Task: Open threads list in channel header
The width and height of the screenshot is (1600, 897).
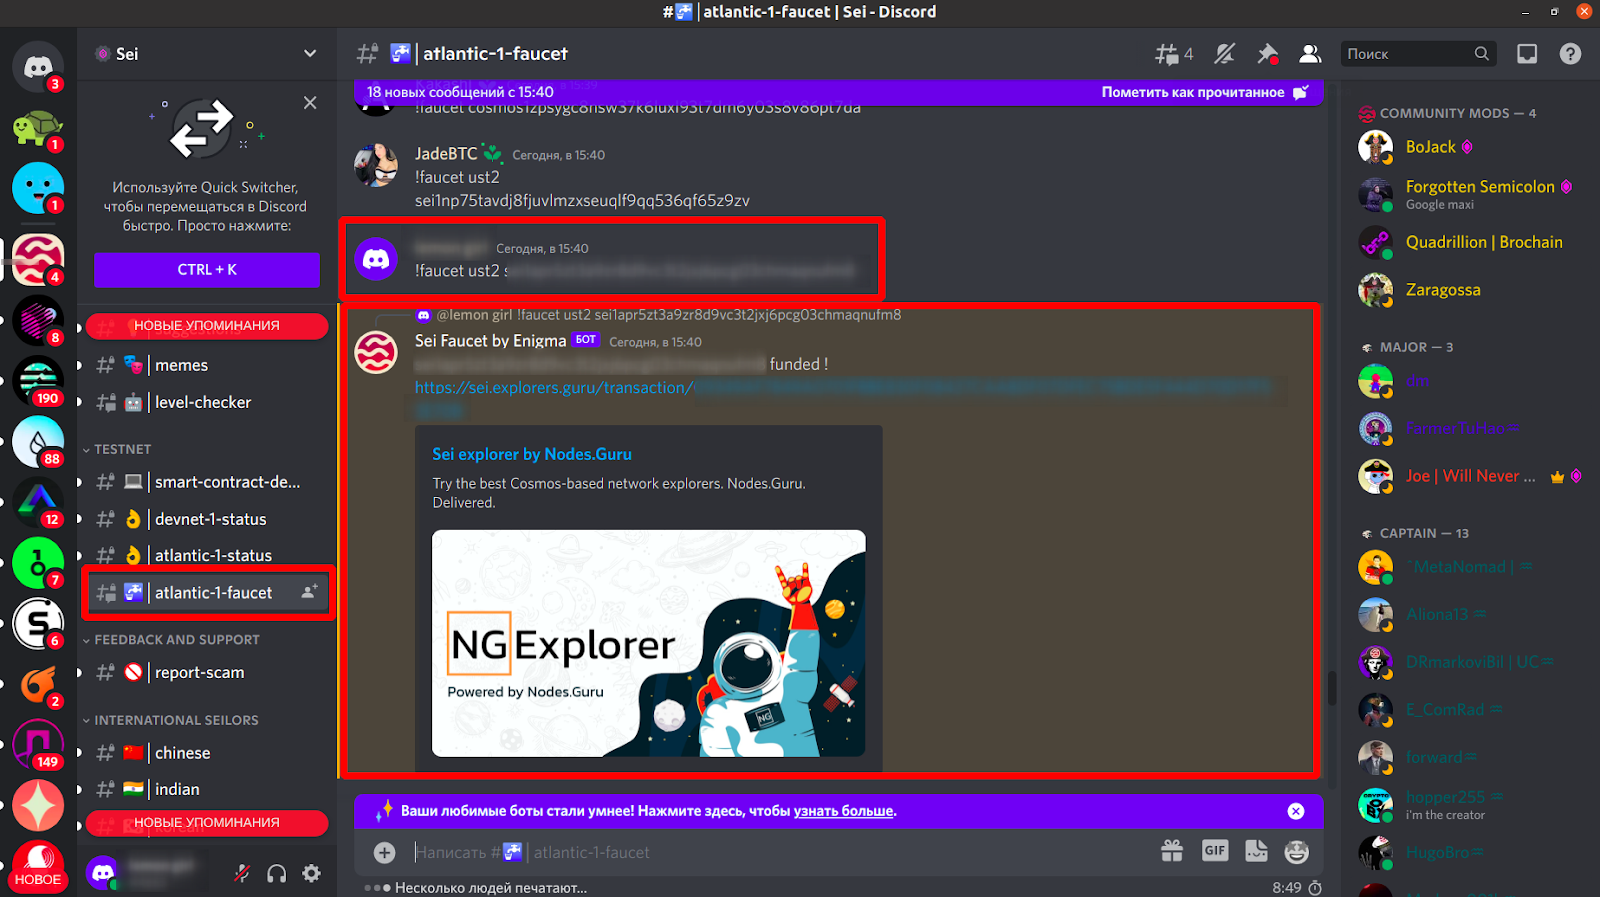Action: point(1174,54)
